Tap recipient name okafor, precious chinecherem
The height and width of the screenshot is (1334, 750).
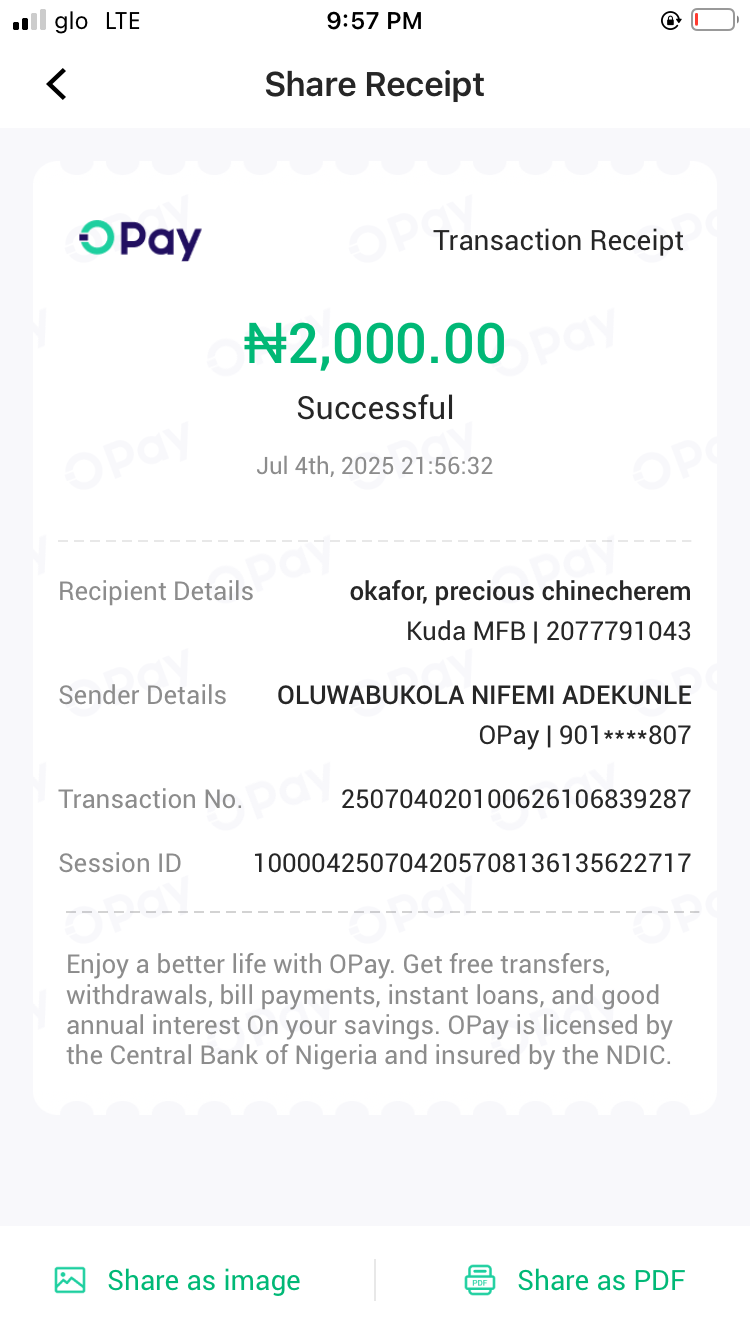click(520, 591)
